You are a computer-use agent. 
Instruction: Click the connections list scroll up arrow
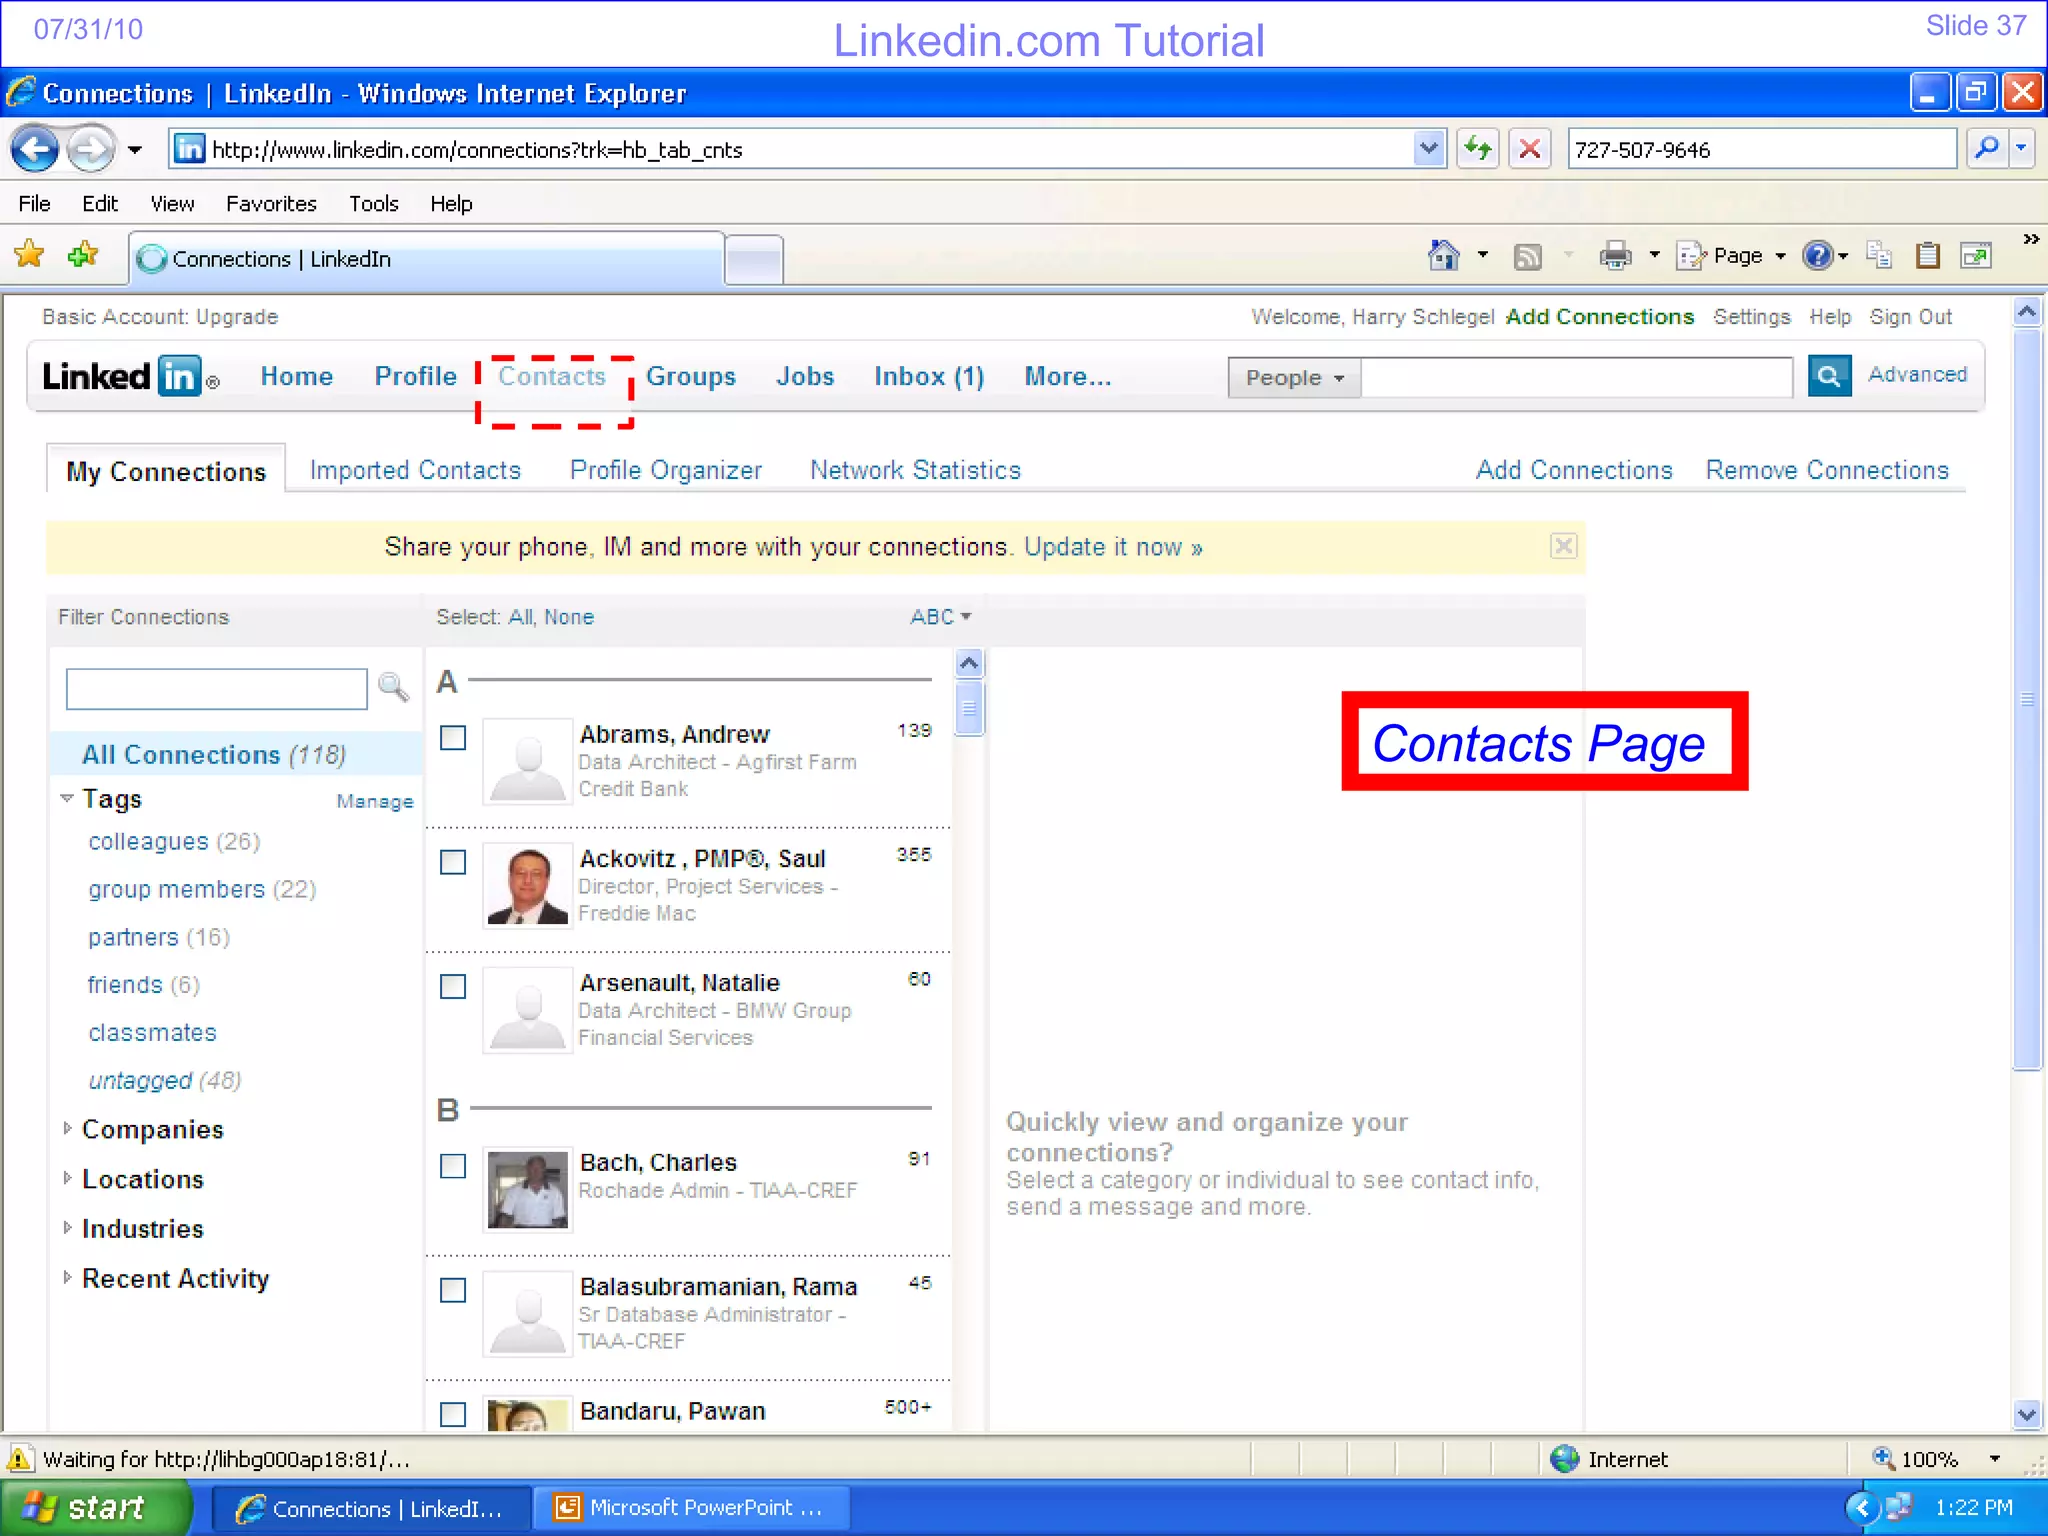(969, 663)
